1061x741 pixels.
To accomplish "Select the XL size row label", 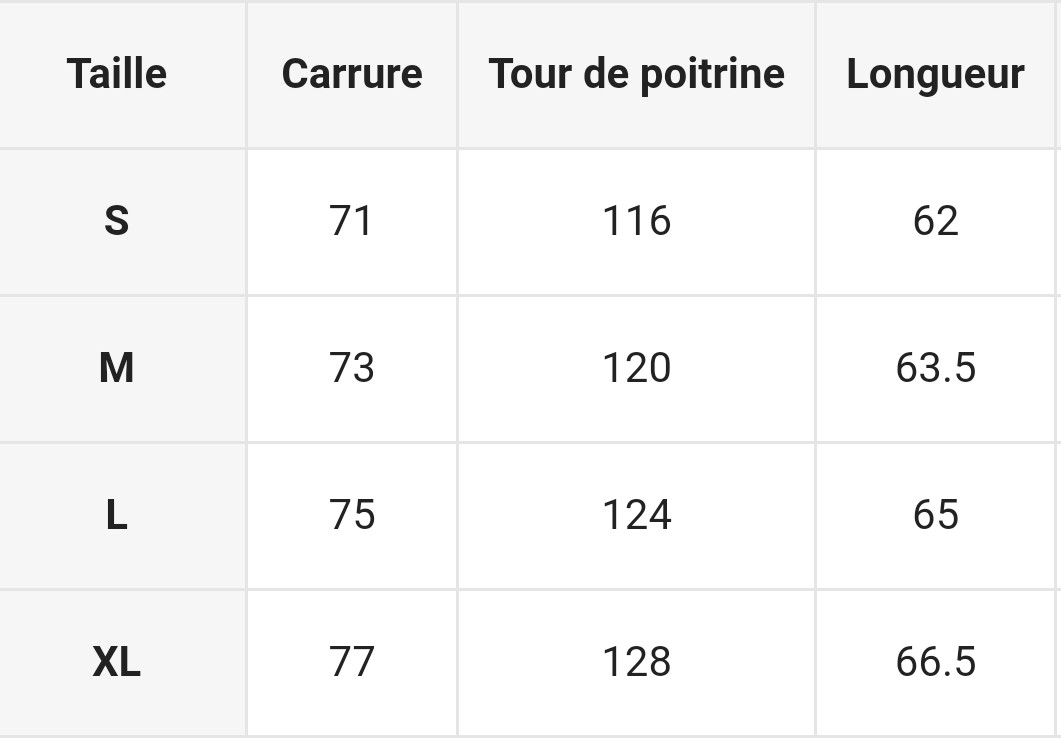I will pos(117,662).
